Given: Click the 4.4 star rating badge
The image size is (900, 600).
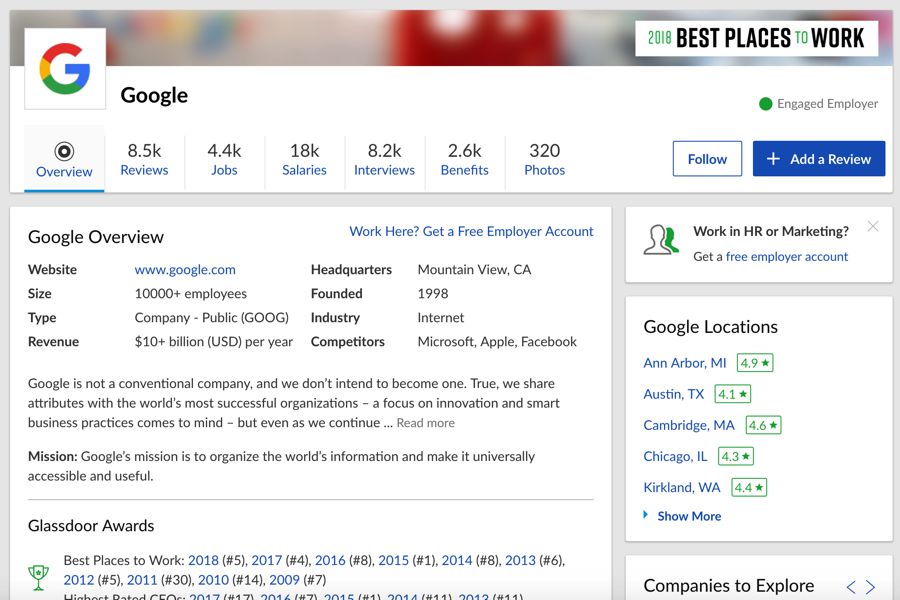Looking at the screenshot, I should point(749,487).
